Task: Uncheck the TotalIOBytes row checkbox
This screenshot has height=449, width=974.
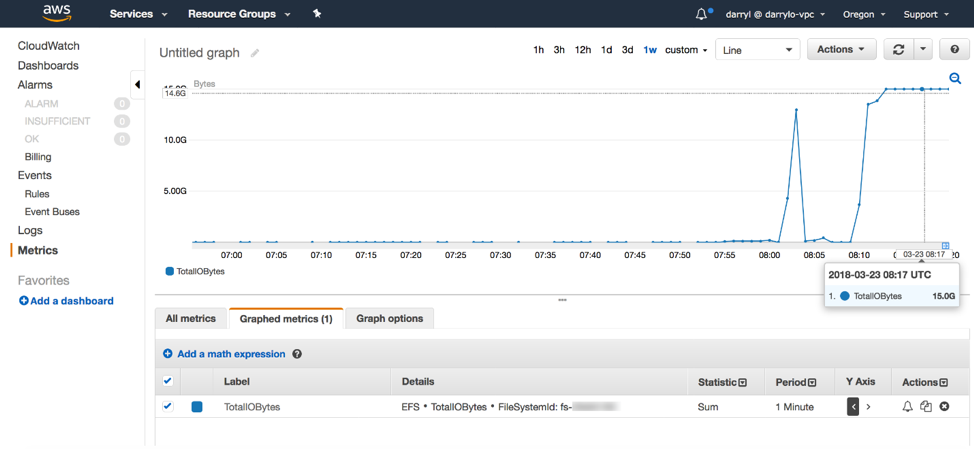Action: [168, 407]
